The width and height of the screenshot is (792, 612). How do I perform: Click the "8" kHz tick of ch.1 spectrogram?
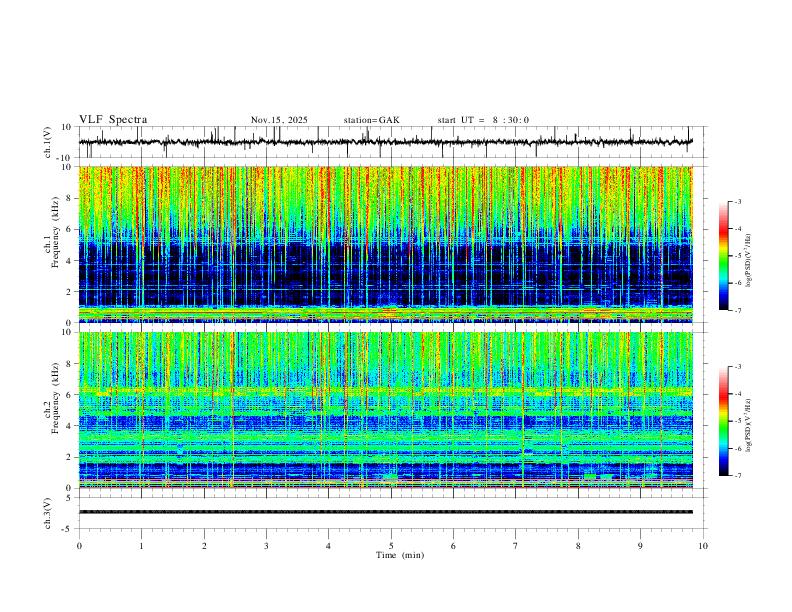click(70, 198)
